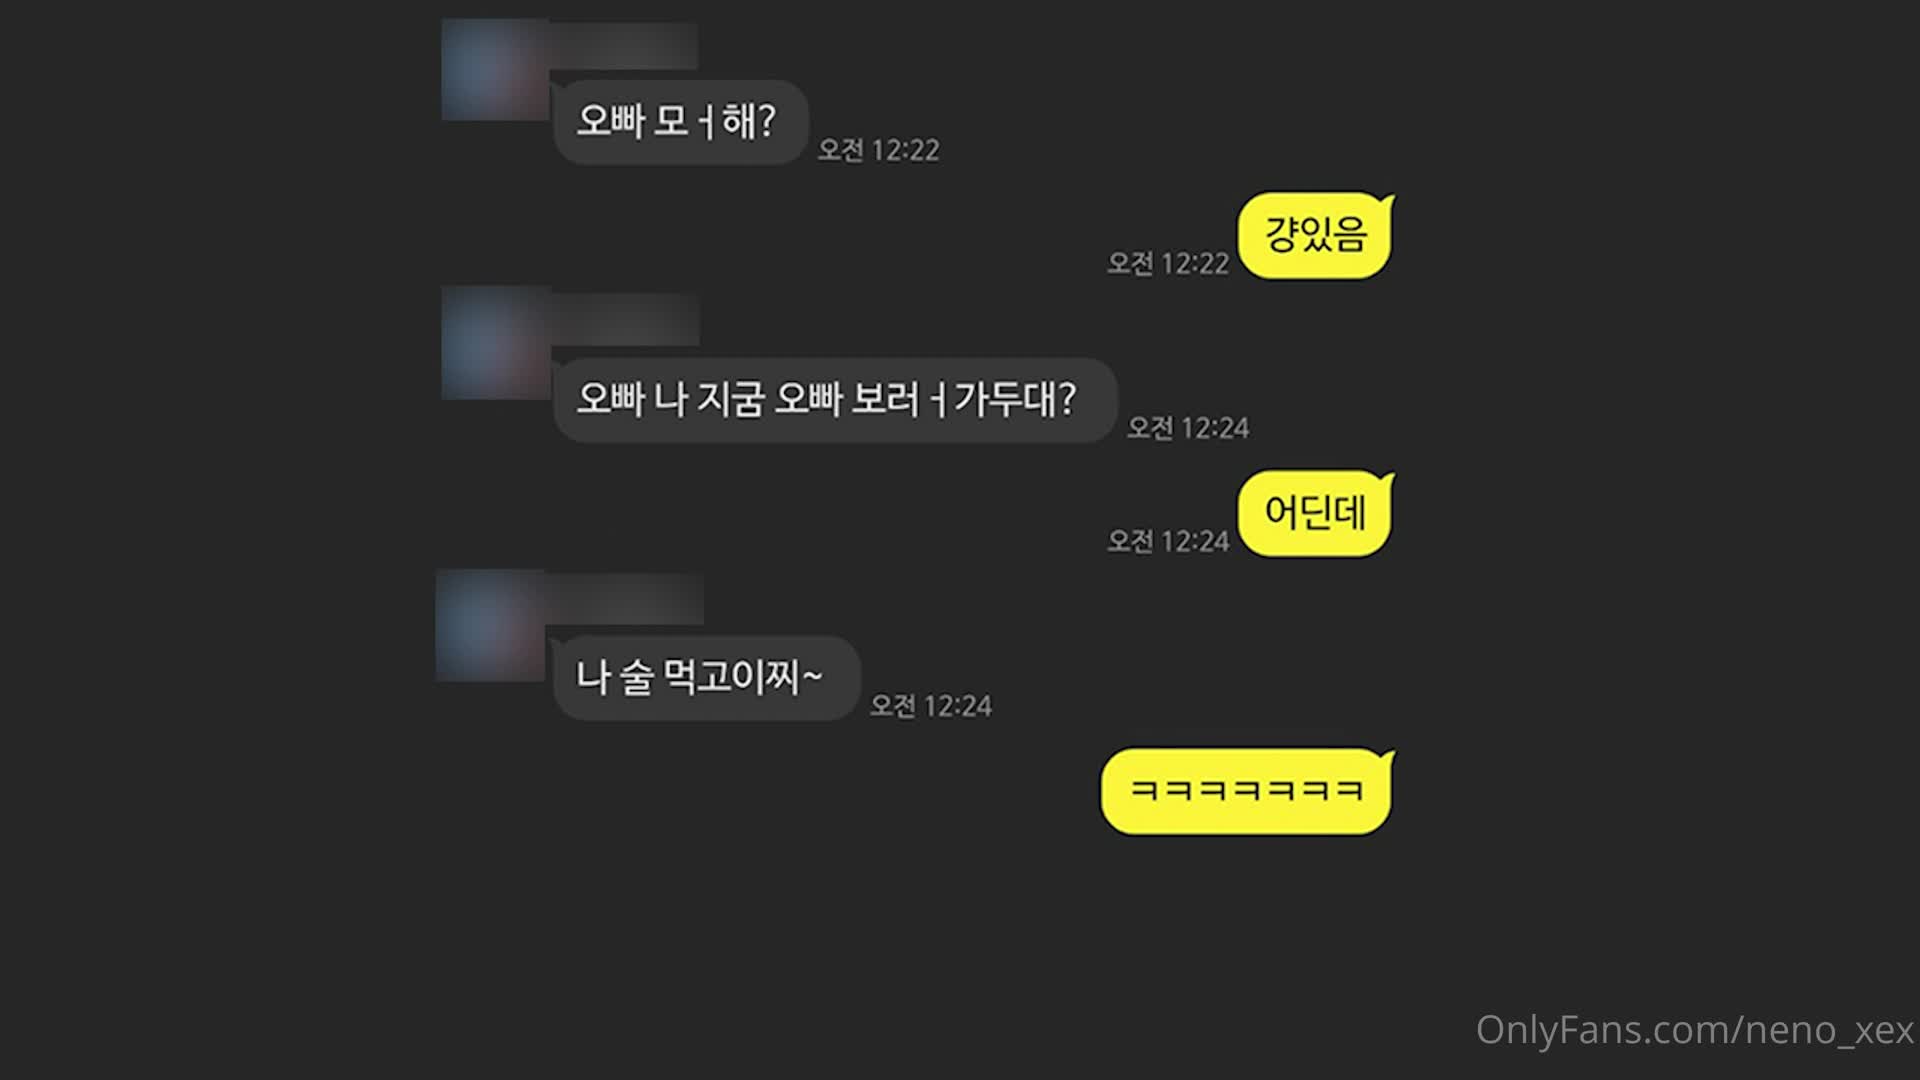This screenshot has height=1080, width=1920.
Task: Open the blurred sender name above the 보러ㅓ가두대 message
Action: coord(624,320)
